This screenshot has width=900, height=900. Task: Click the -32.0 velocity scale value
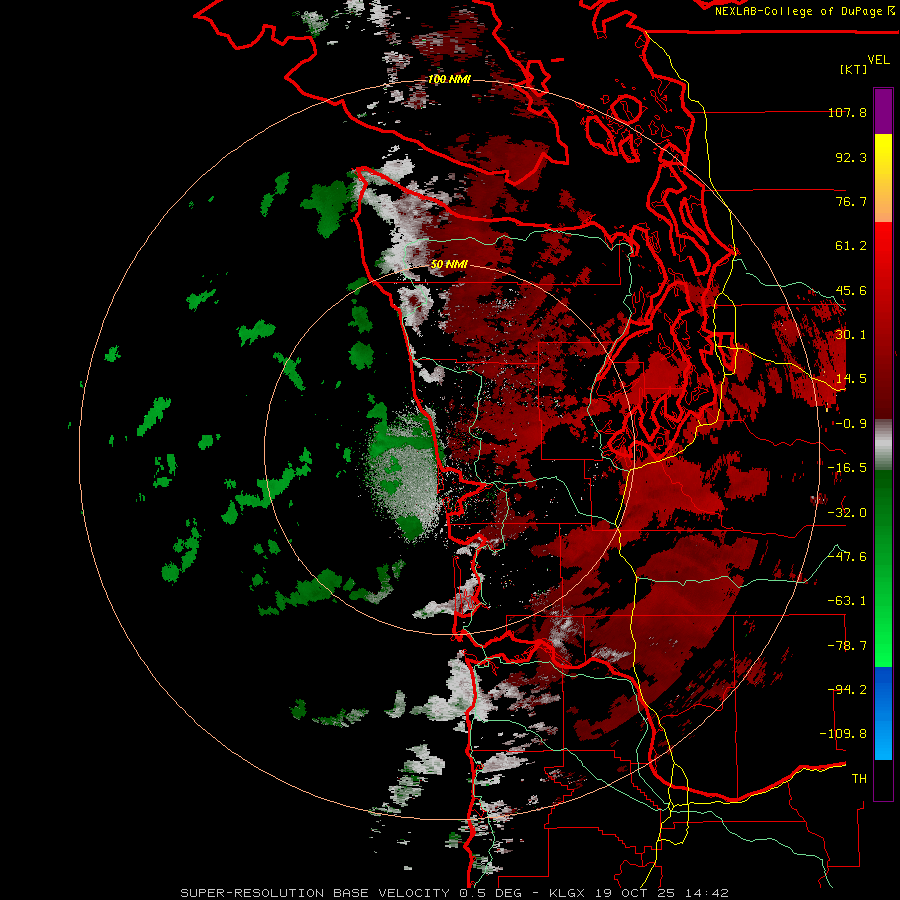[847, 513]
